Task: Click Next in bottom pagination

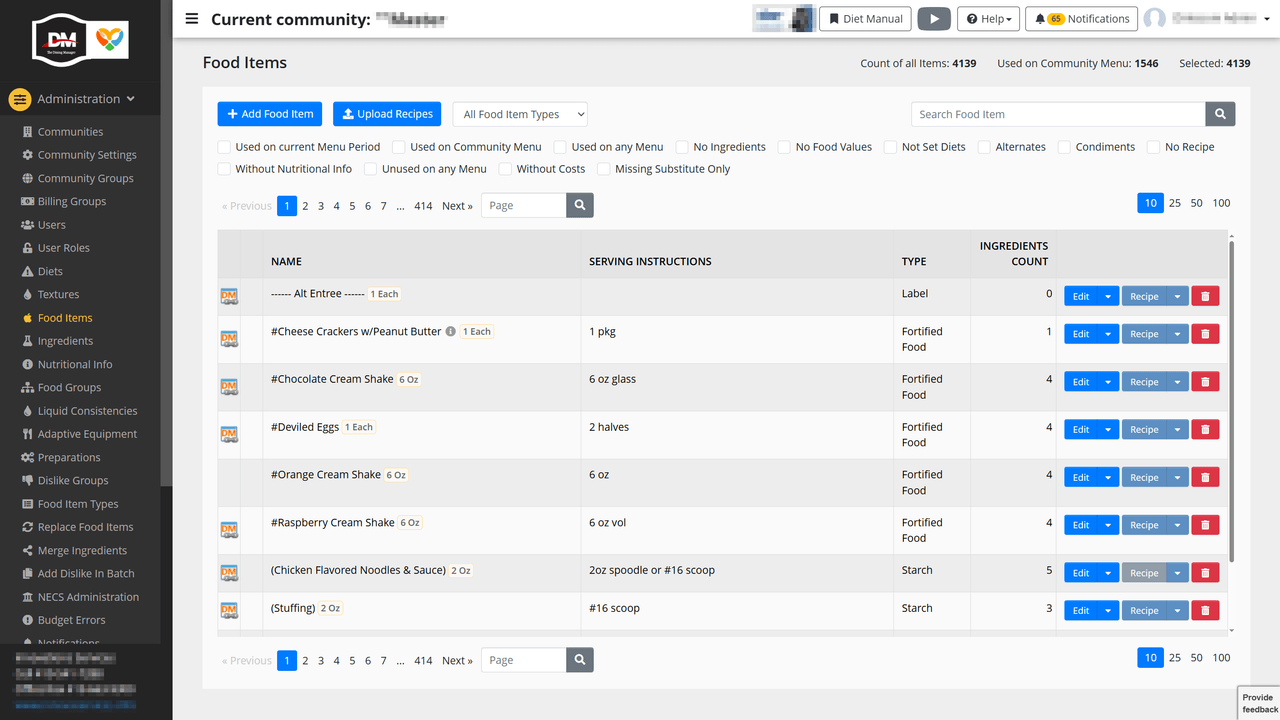Action: pos(457,660)
